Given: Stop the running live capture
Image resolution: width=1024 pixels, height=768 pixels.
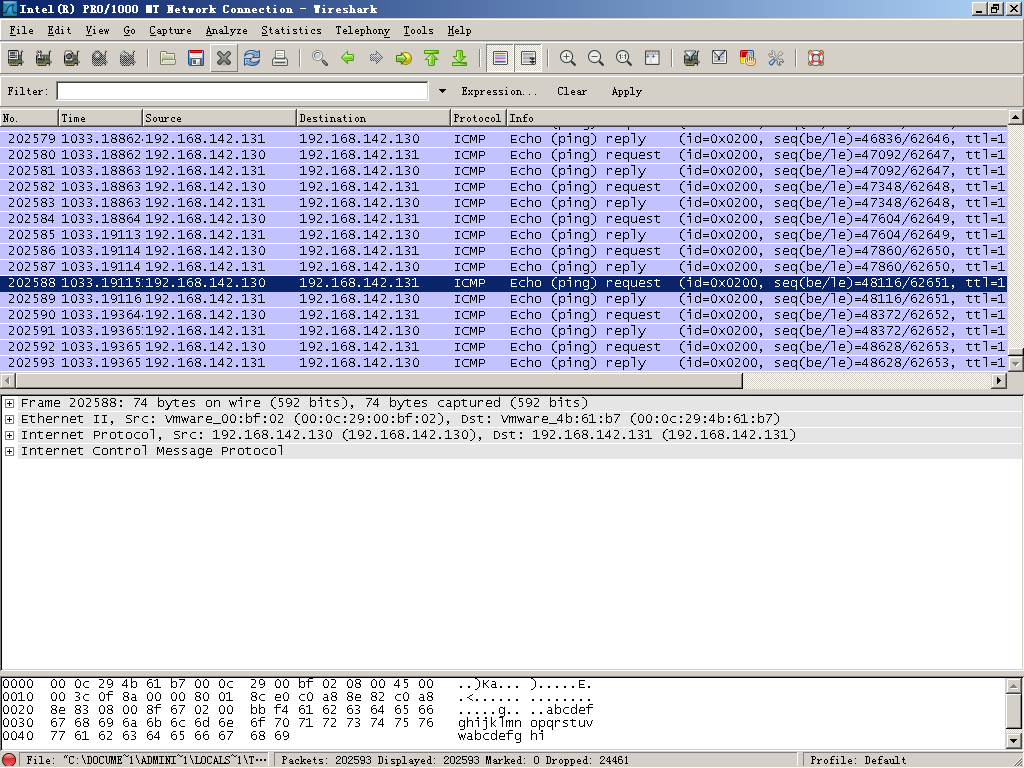Looking at the screenshot, I should [x=100, y=58].
